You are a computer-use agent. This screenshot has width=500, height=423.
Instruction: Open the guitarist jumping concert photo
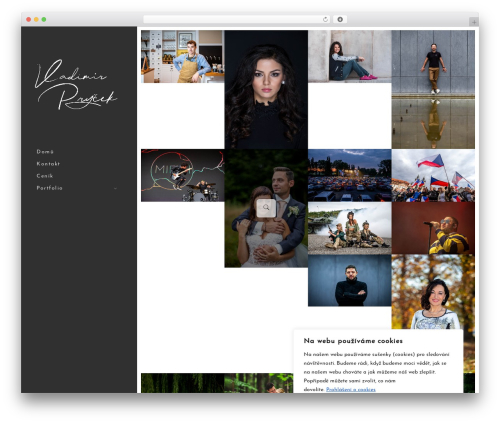click(x=183, y=175)
